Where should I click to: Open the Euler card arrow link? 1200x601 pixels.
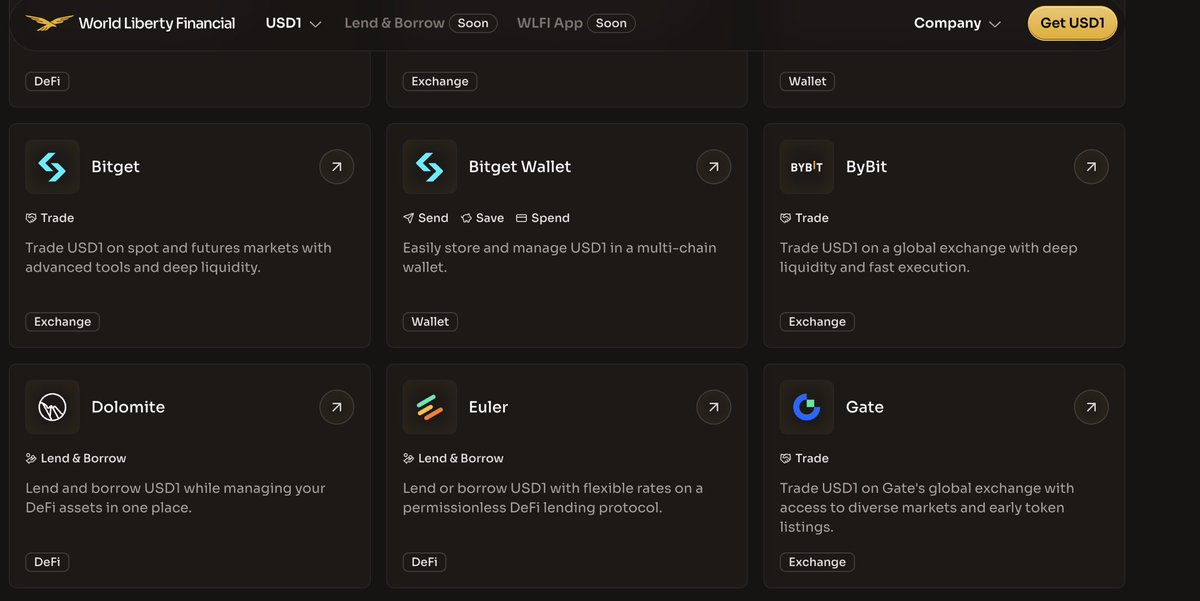(x=714, y=407)
